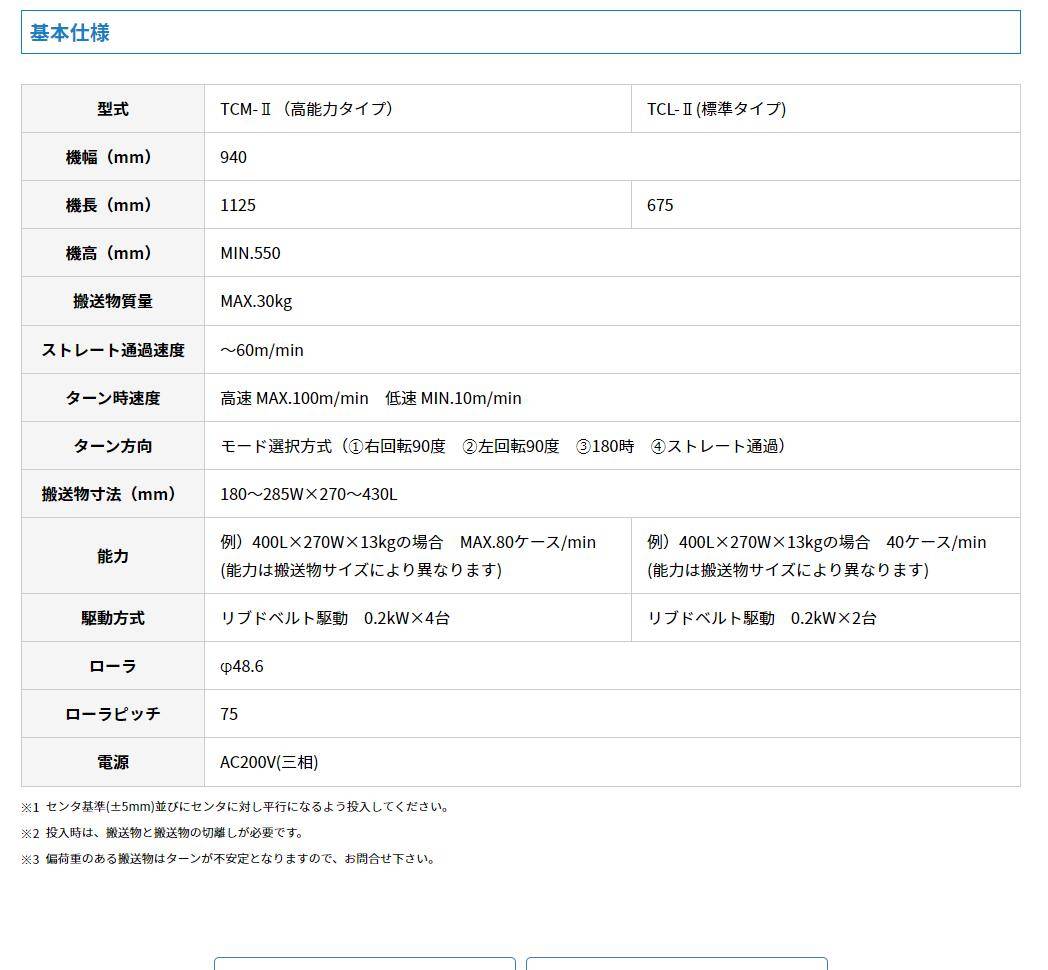The width and height of the screenshot is (1048, 970).
Task: Click the ～60m/min straight pass speed
Action: coord(262,350)
